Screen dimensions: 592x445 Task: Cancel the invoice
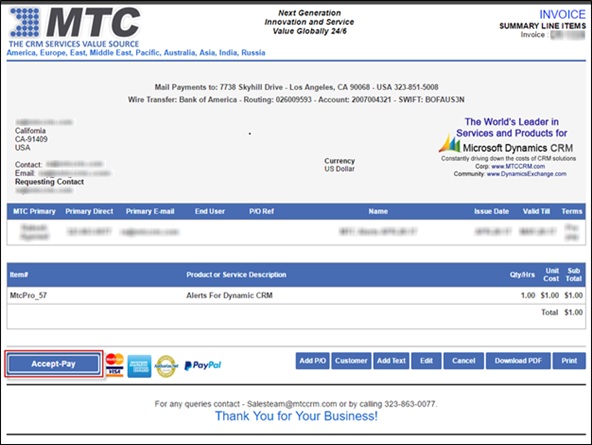coord(464,361)
